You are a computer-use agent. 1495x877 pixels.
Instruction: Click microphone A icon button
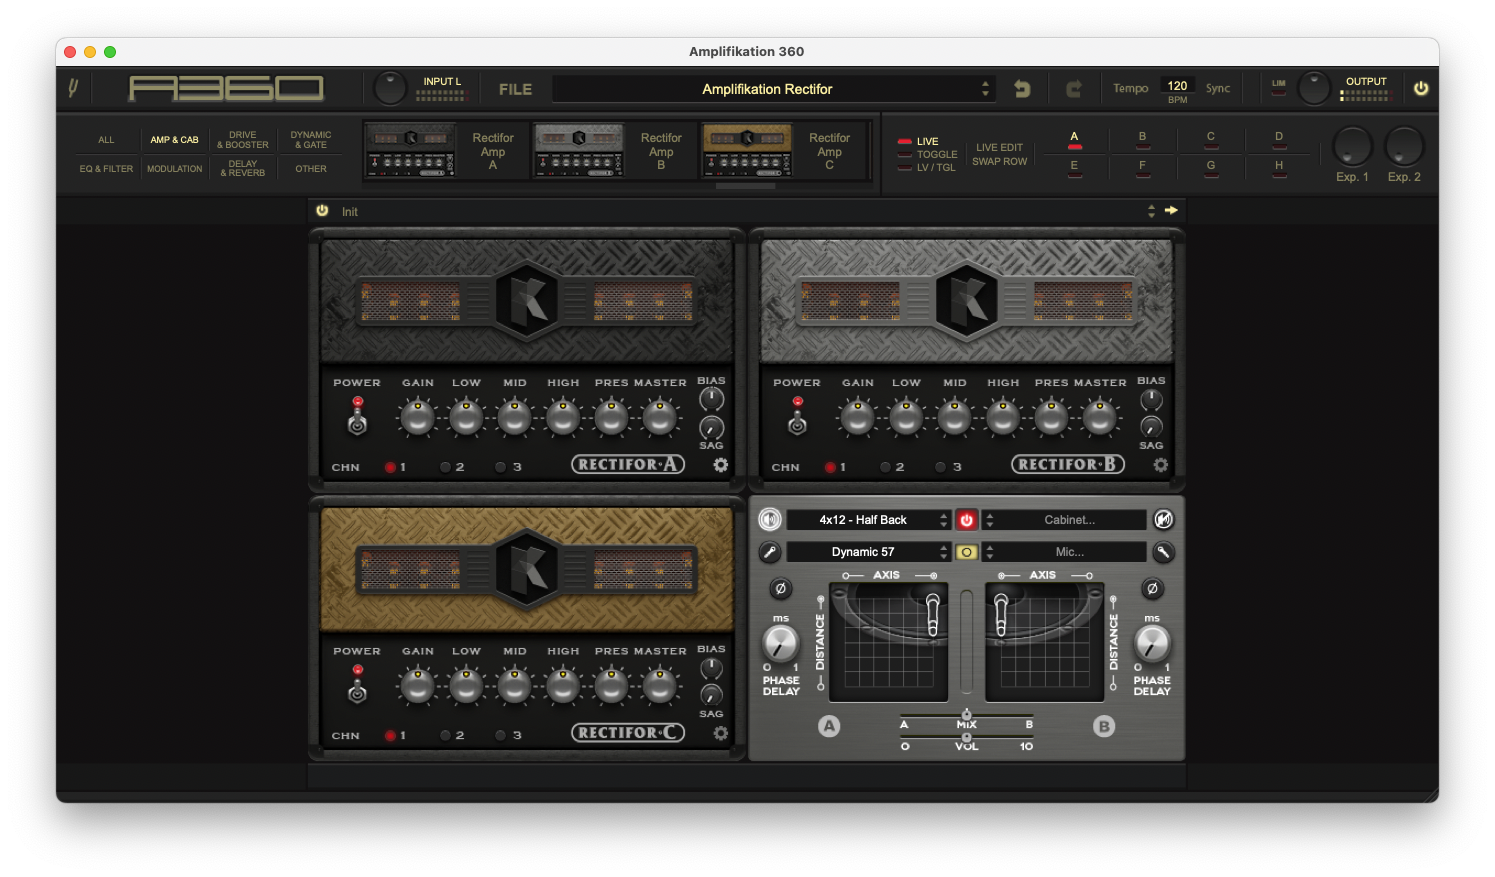[x=769, y=552]
